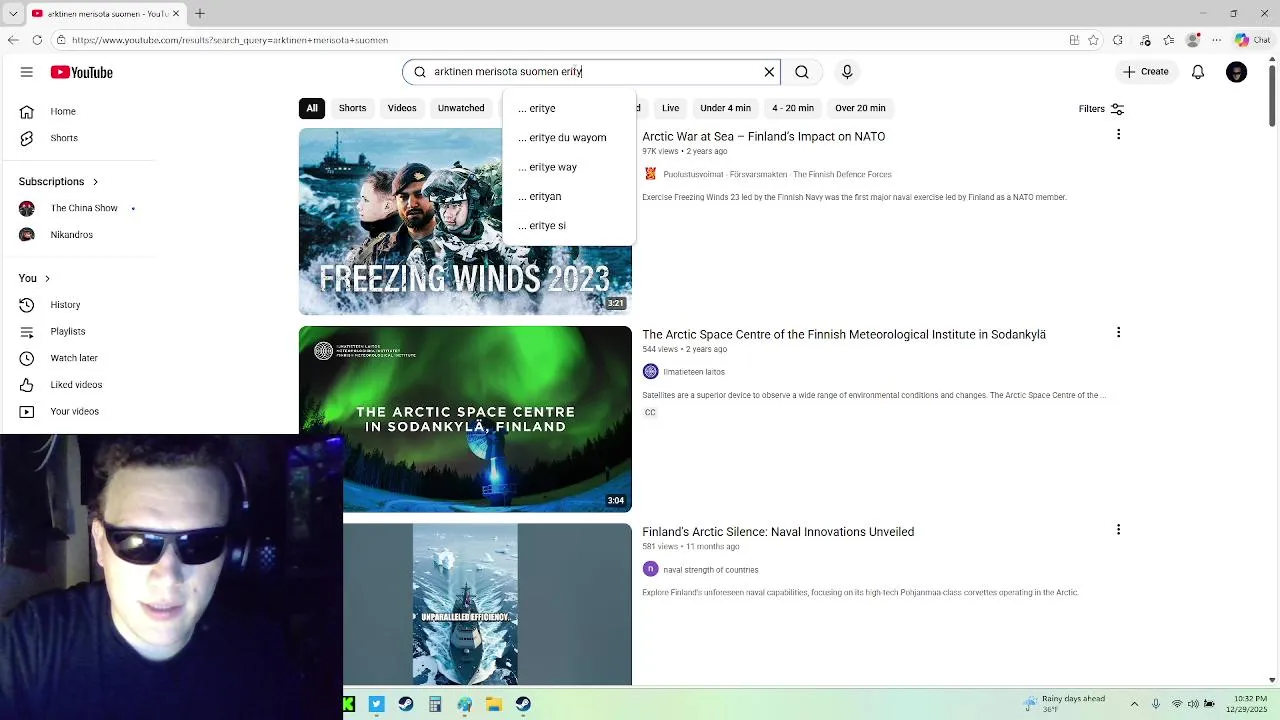Click the YouTube logo
The height and width of the screenshot is (720, 1280).
coord(82,72)
